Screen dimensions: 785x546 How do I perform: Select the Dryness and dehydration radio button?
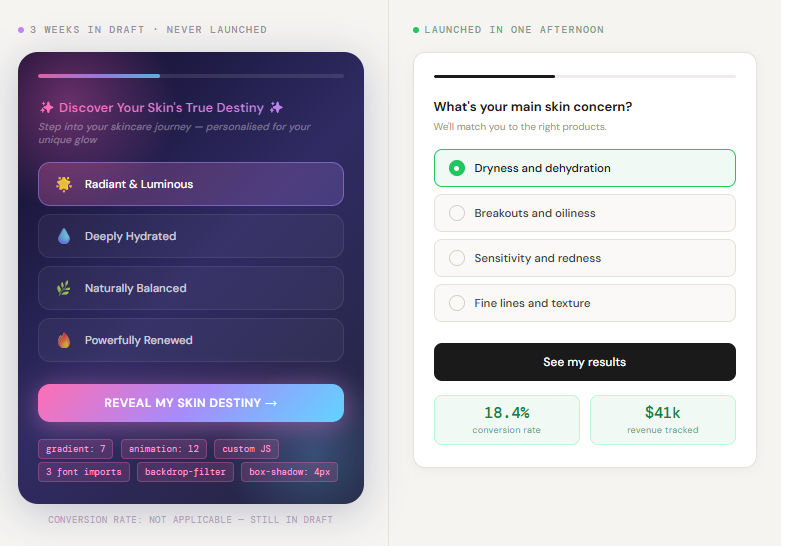(457, 168)
